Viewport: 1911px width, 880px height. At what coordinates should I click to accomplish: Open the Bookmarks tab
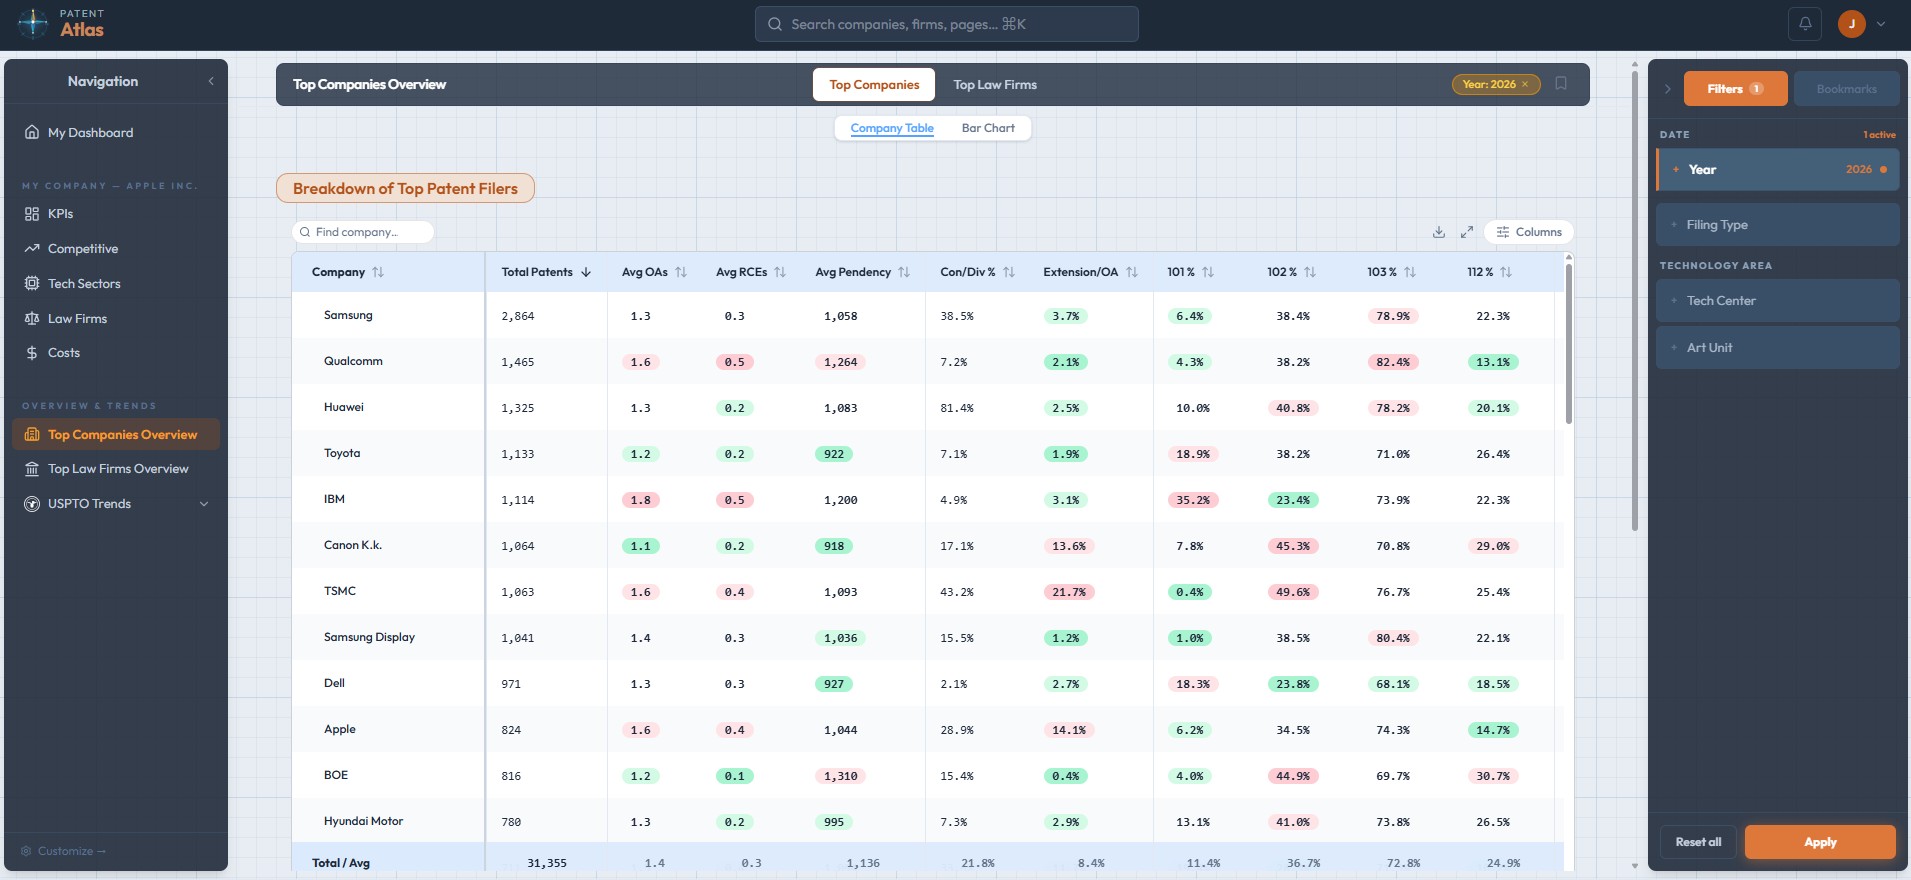coord(1846,89)
